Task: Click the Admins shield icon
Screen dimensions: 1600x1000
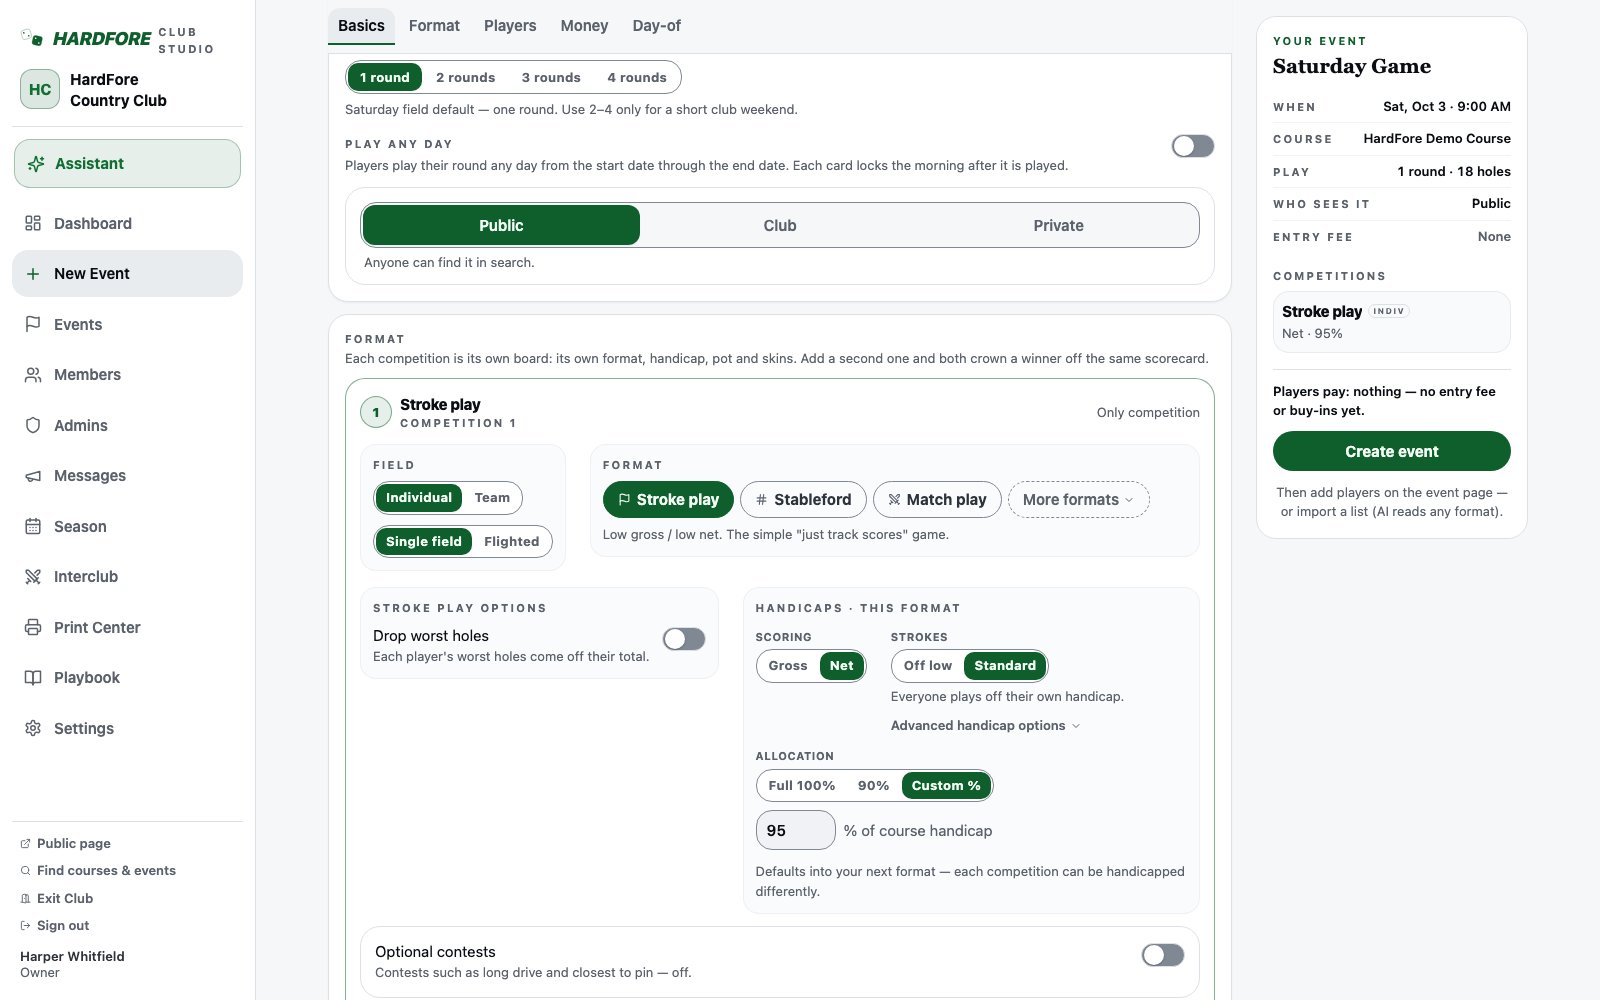Action: tap(33, 425)
